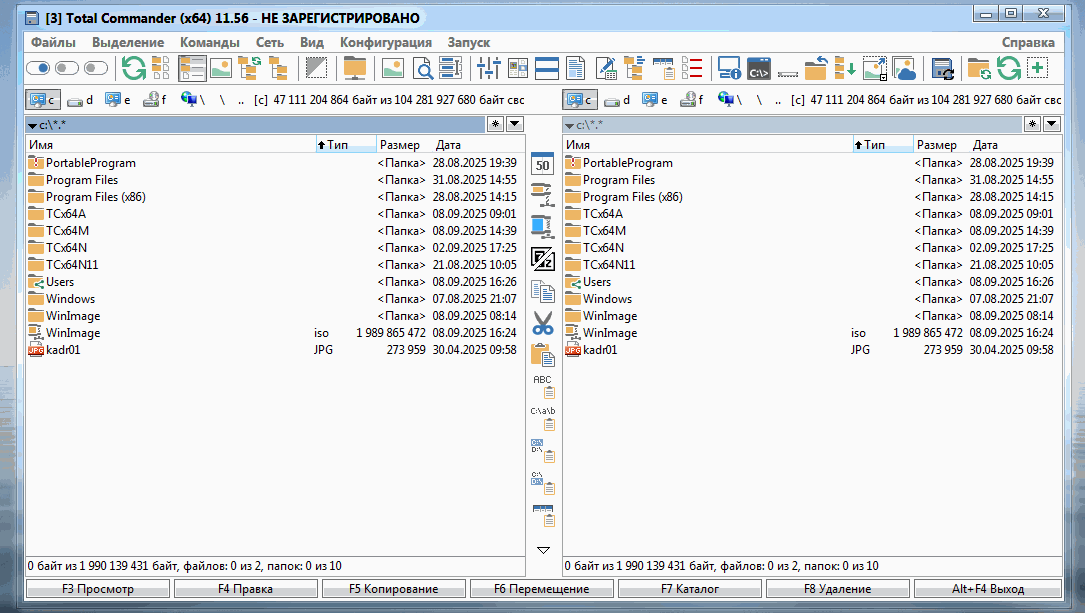Expand the middle strip's bottom overflow arrow

[x=543, y=550]
